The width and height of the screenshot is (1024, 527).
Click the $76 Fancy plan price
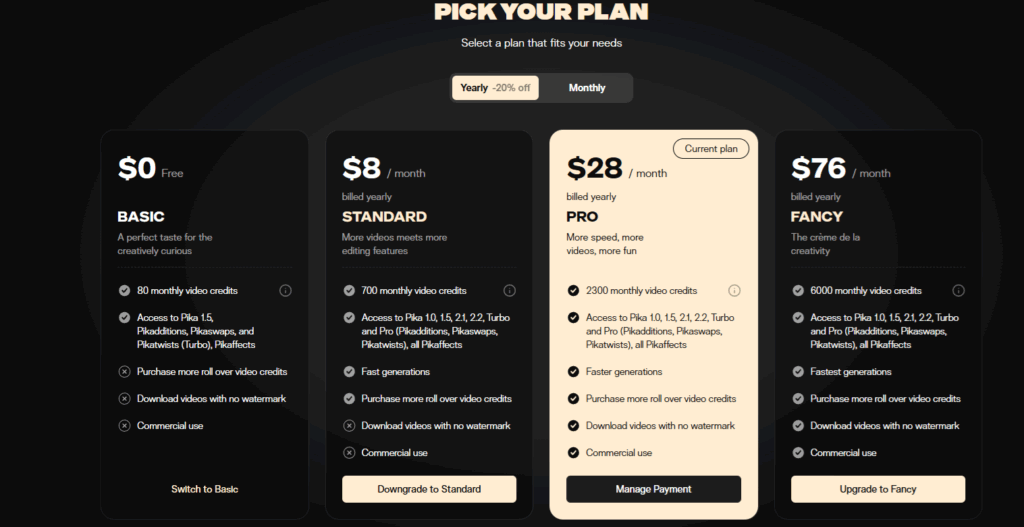tap(818, 168)
